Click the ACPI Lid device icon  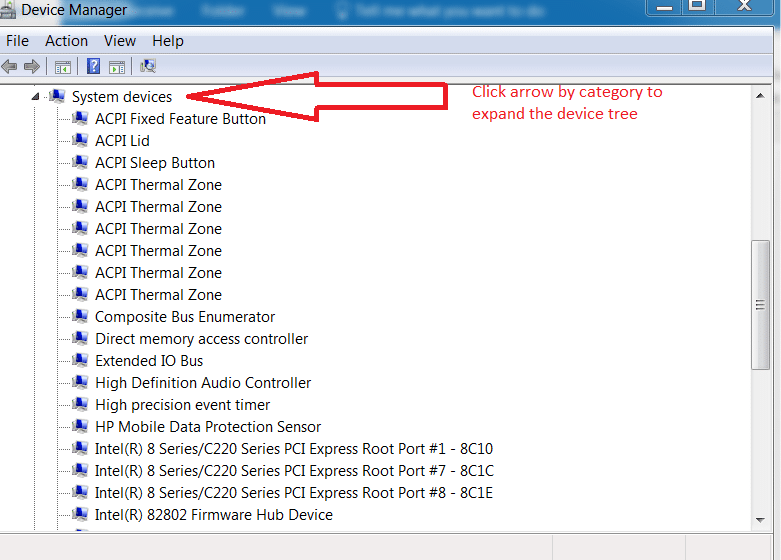tap(80, 141)
